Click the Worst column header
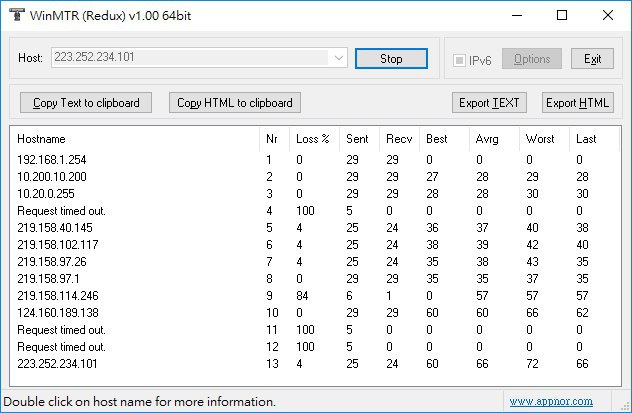This screenshot has height=413, width=632. point(538,139)
